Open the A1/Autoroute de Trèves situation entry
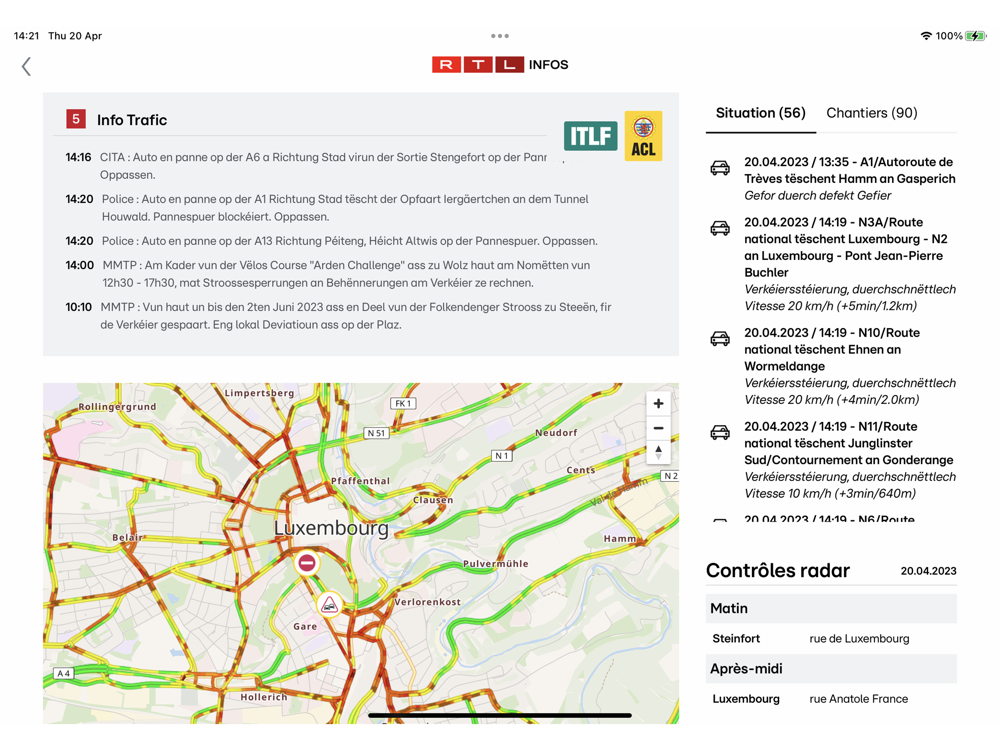This screenshot has width=1000, height=750. [x=833, y=179]
